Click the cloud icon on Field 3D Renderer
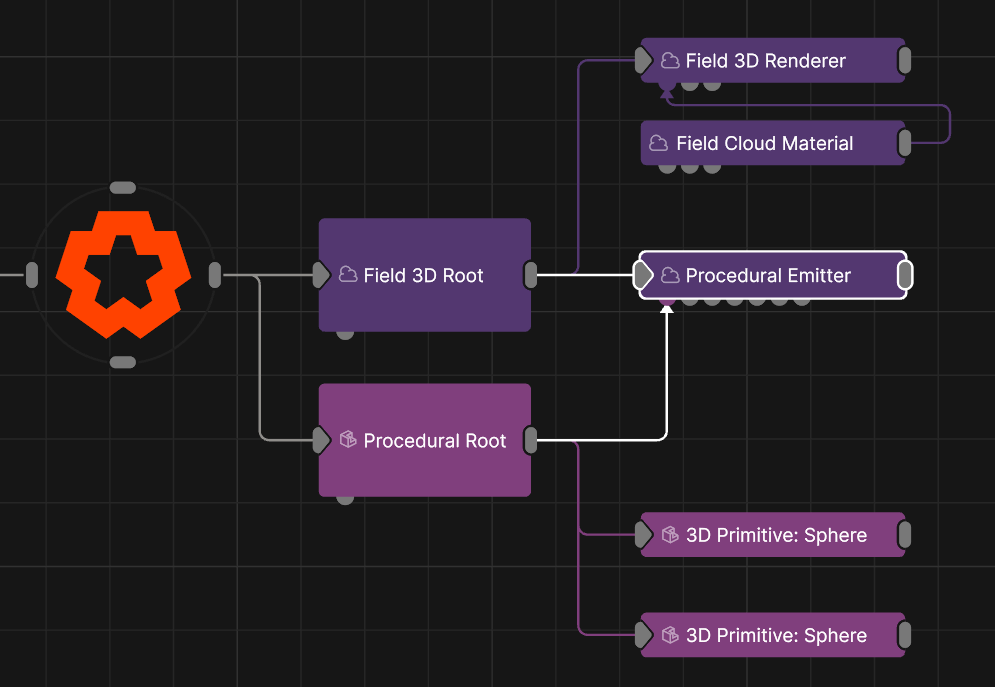Screen dimensions: 995x687 670,61
